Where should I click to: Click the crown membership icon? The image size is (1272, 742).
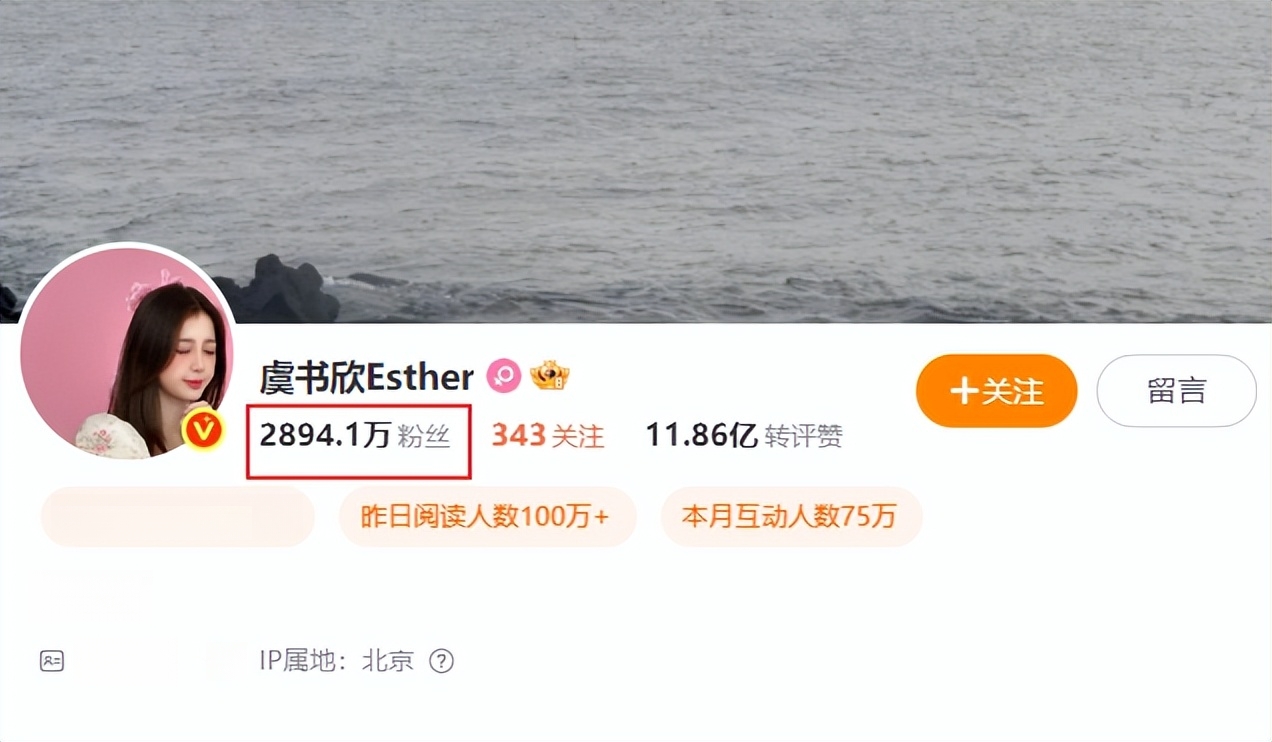pos(549,376)
